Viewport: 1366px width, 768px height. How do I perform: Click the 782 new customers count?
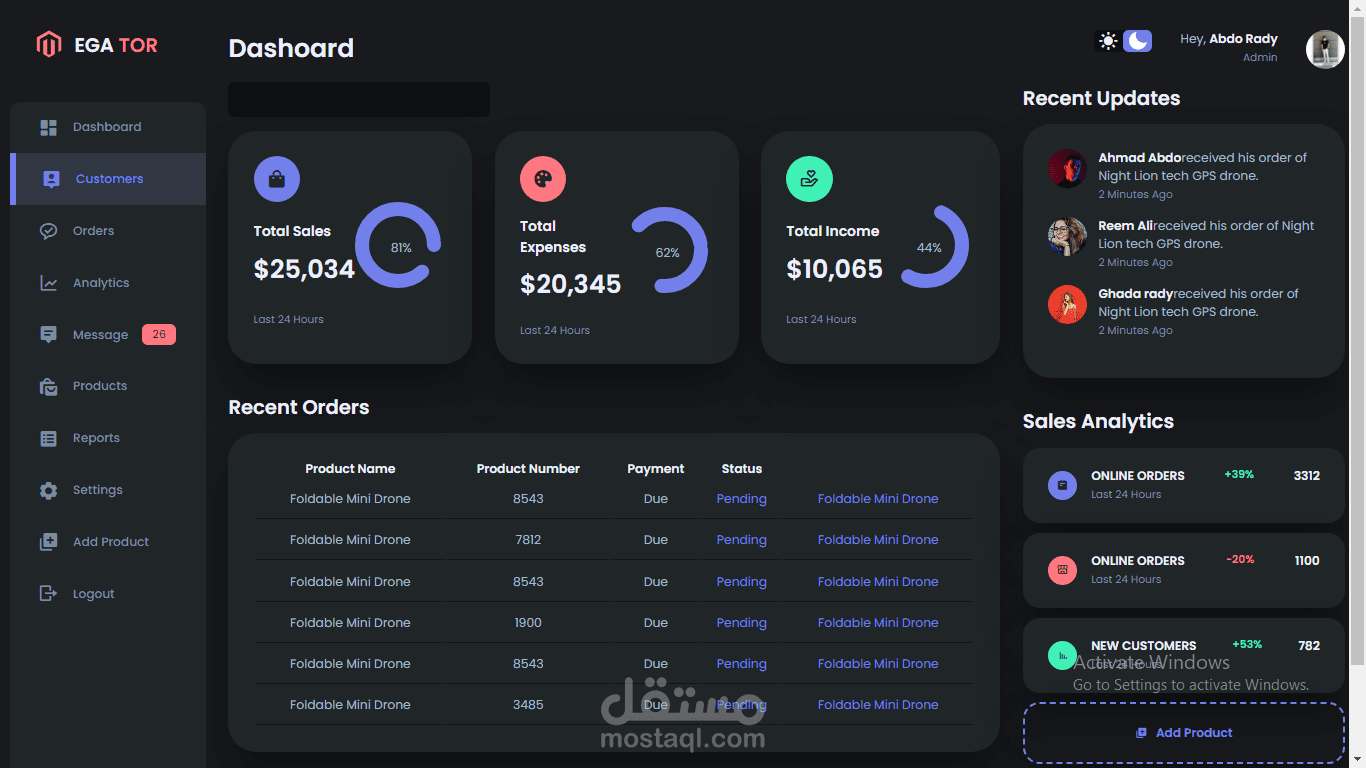(x=1309, y=646)
